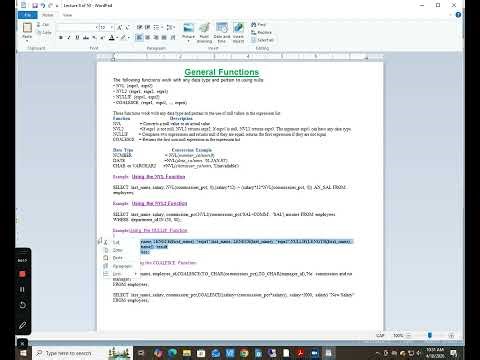This screenshot has width=480, height=360.
Task: Apply the text highlight color marker
Action: click(x=123, y=38)
